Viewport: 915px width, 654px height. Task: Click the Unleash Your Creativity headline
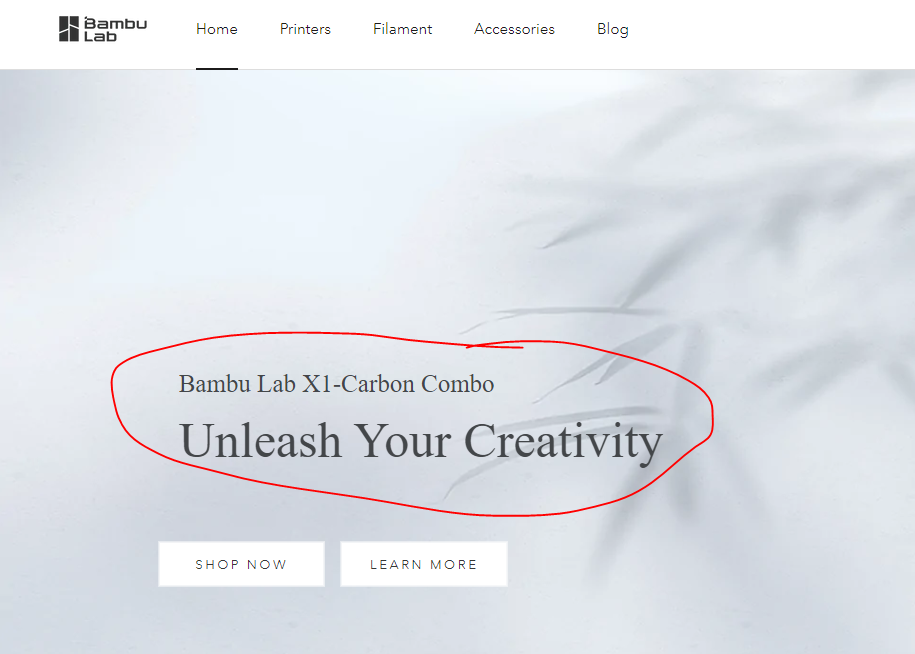421,442
